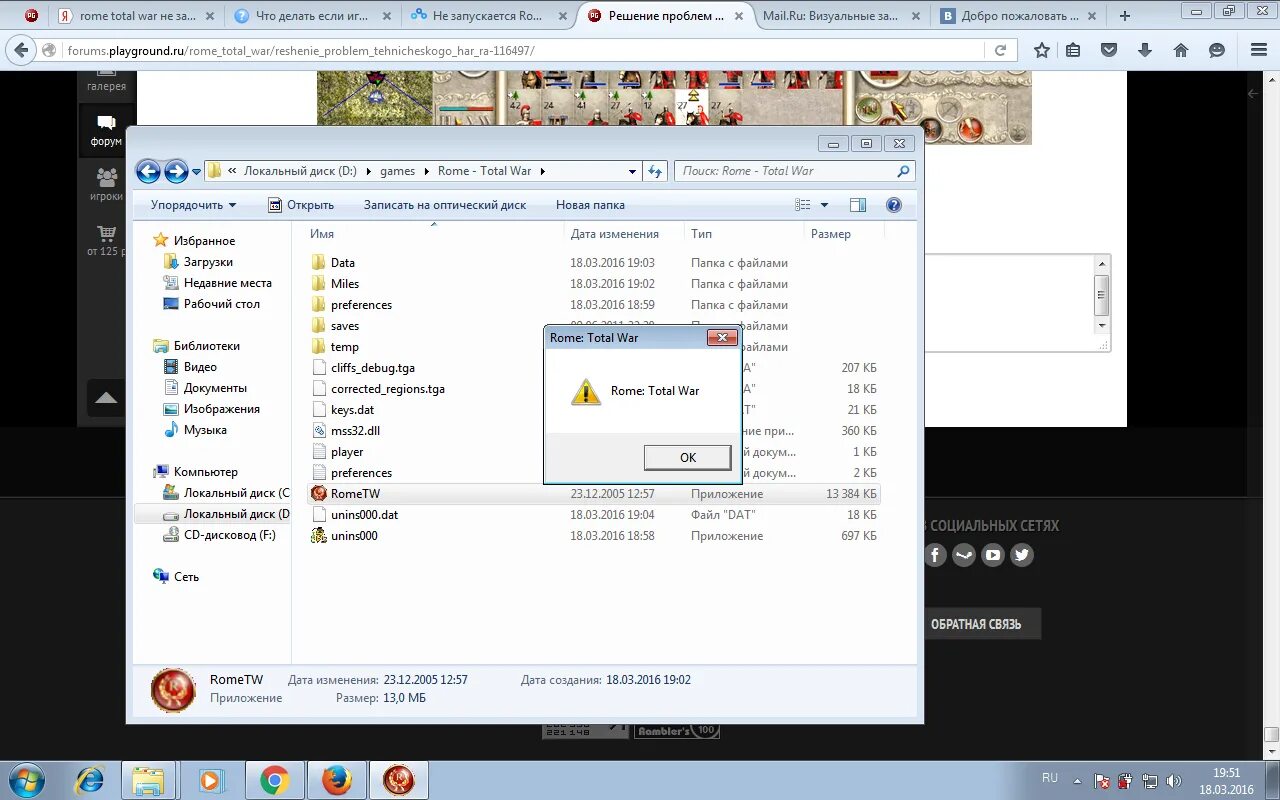Open Firefox downloads arrow icon
Screen dimensions: 1280x800
pos(1145,50)
